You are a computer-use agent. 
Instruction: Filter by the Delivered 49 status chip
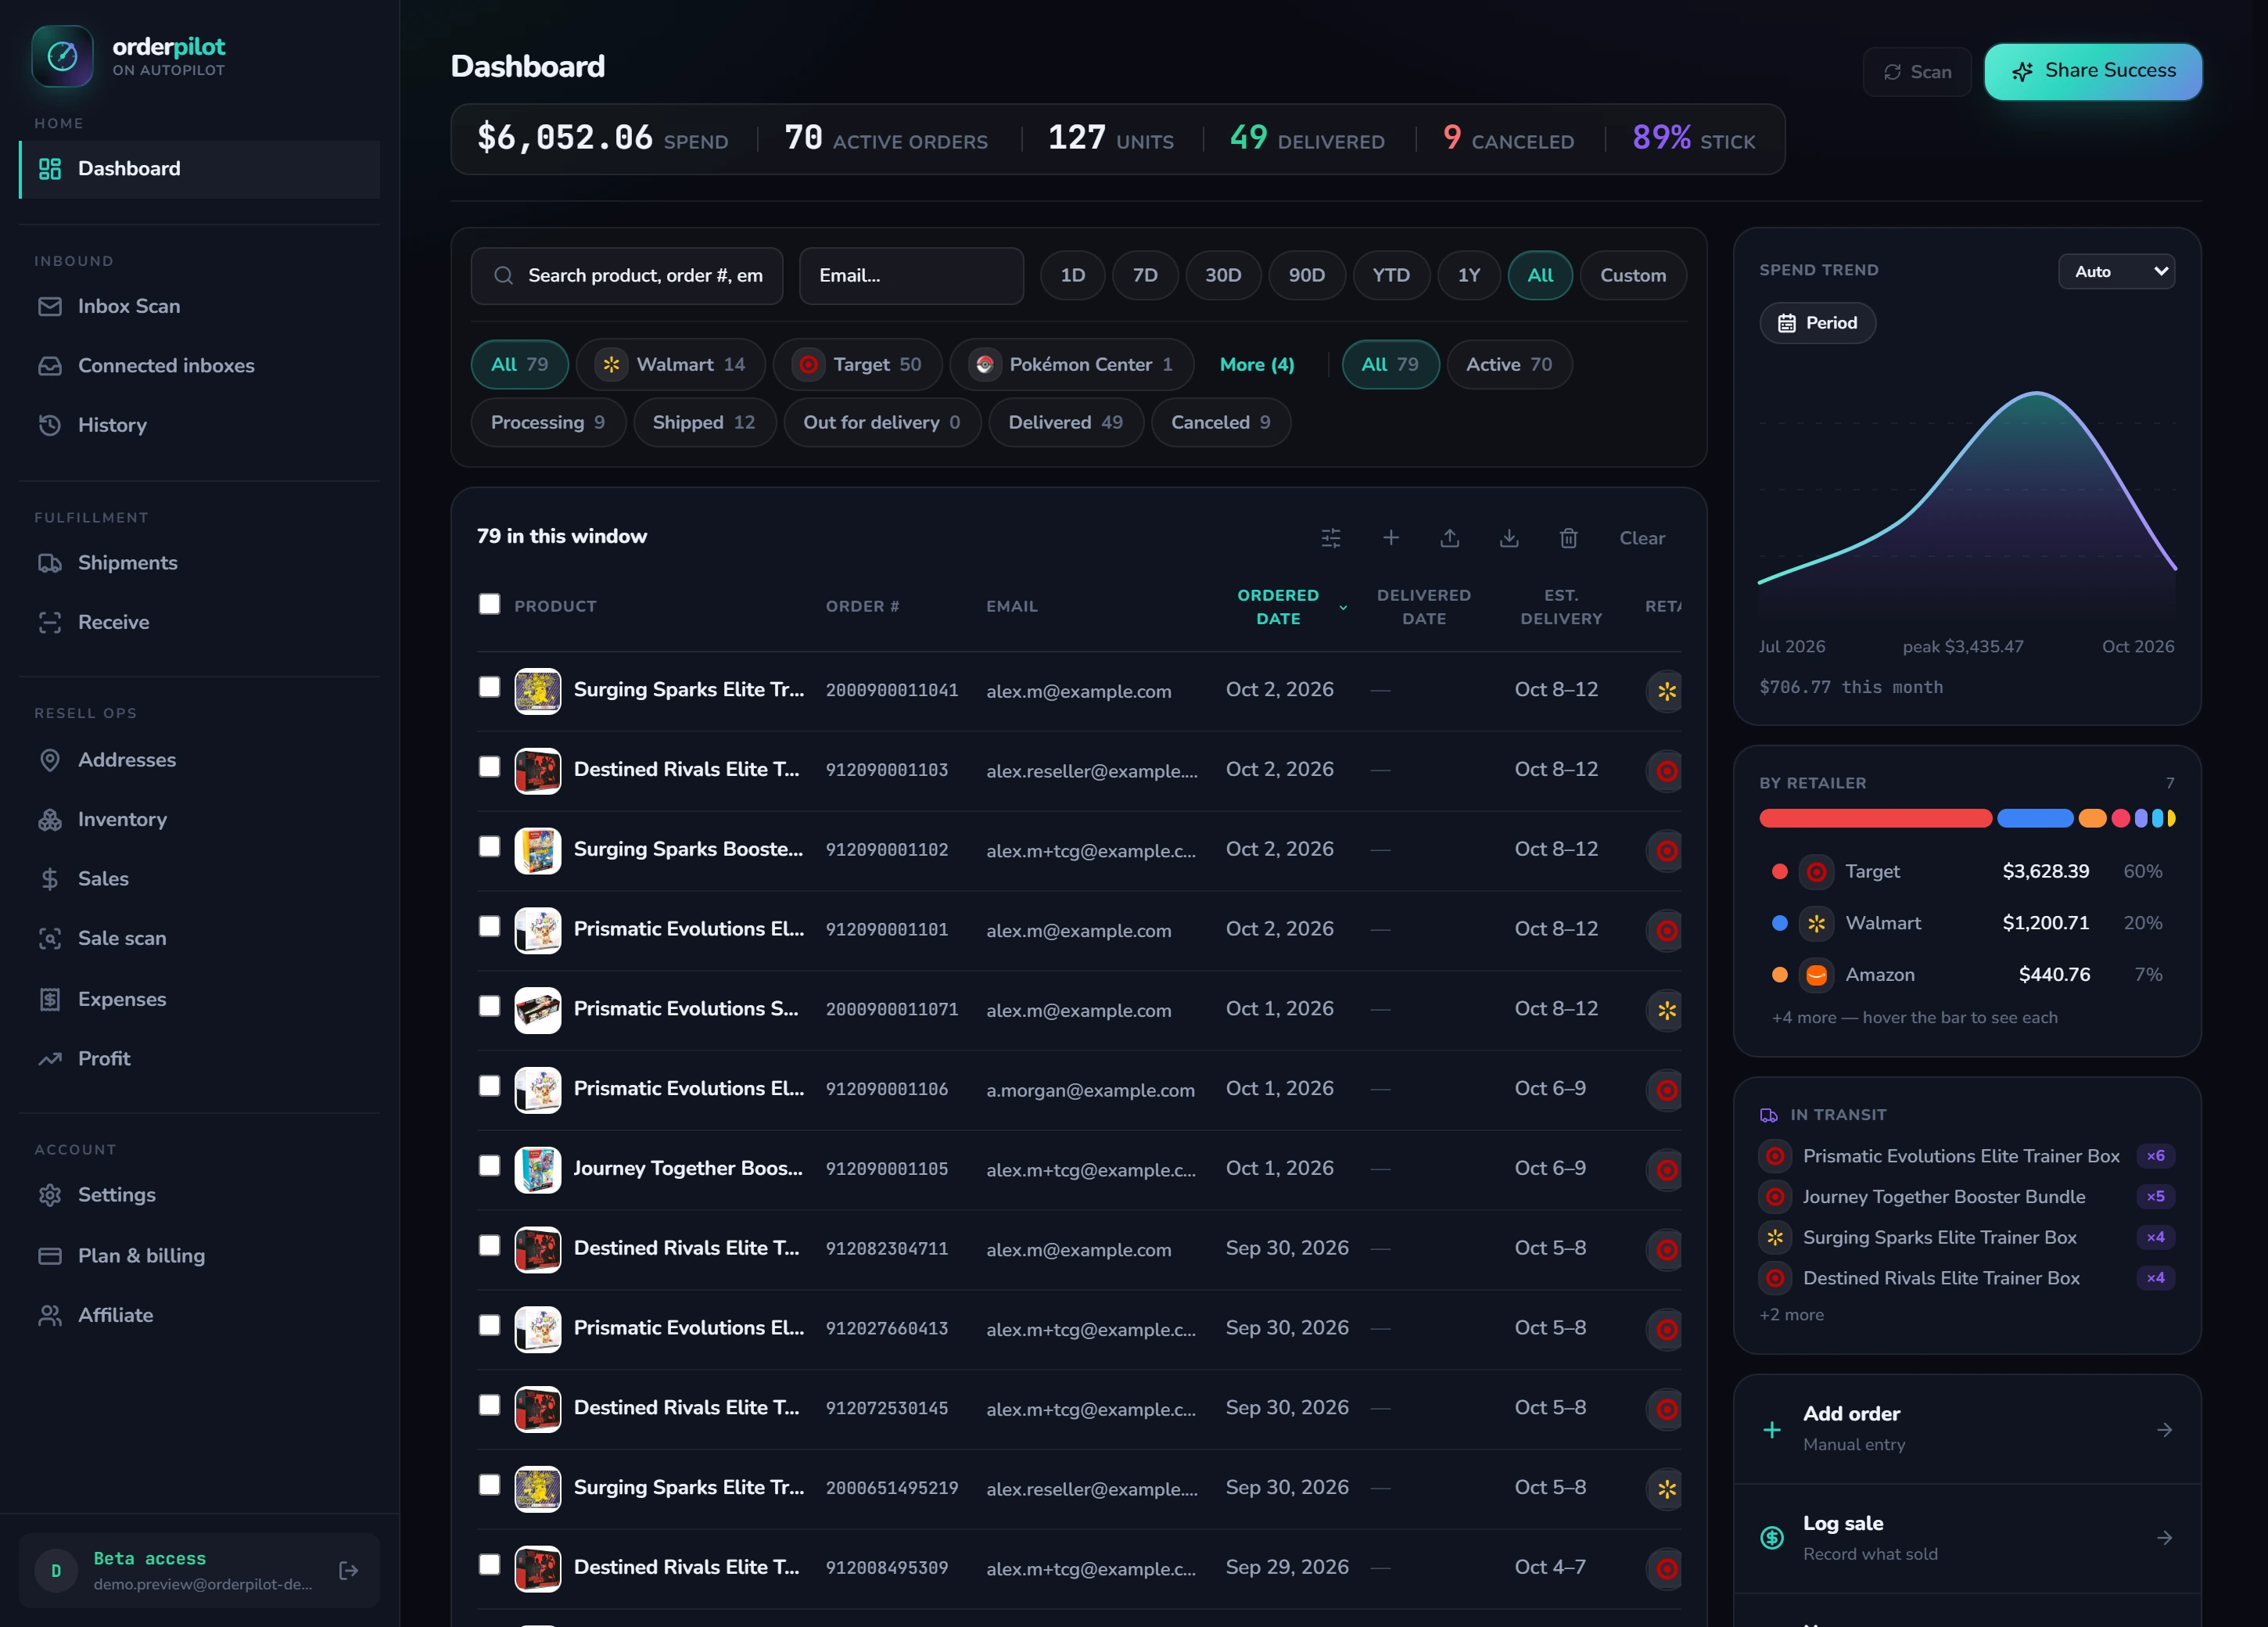pyautogui.click(x=1065, y=423)
